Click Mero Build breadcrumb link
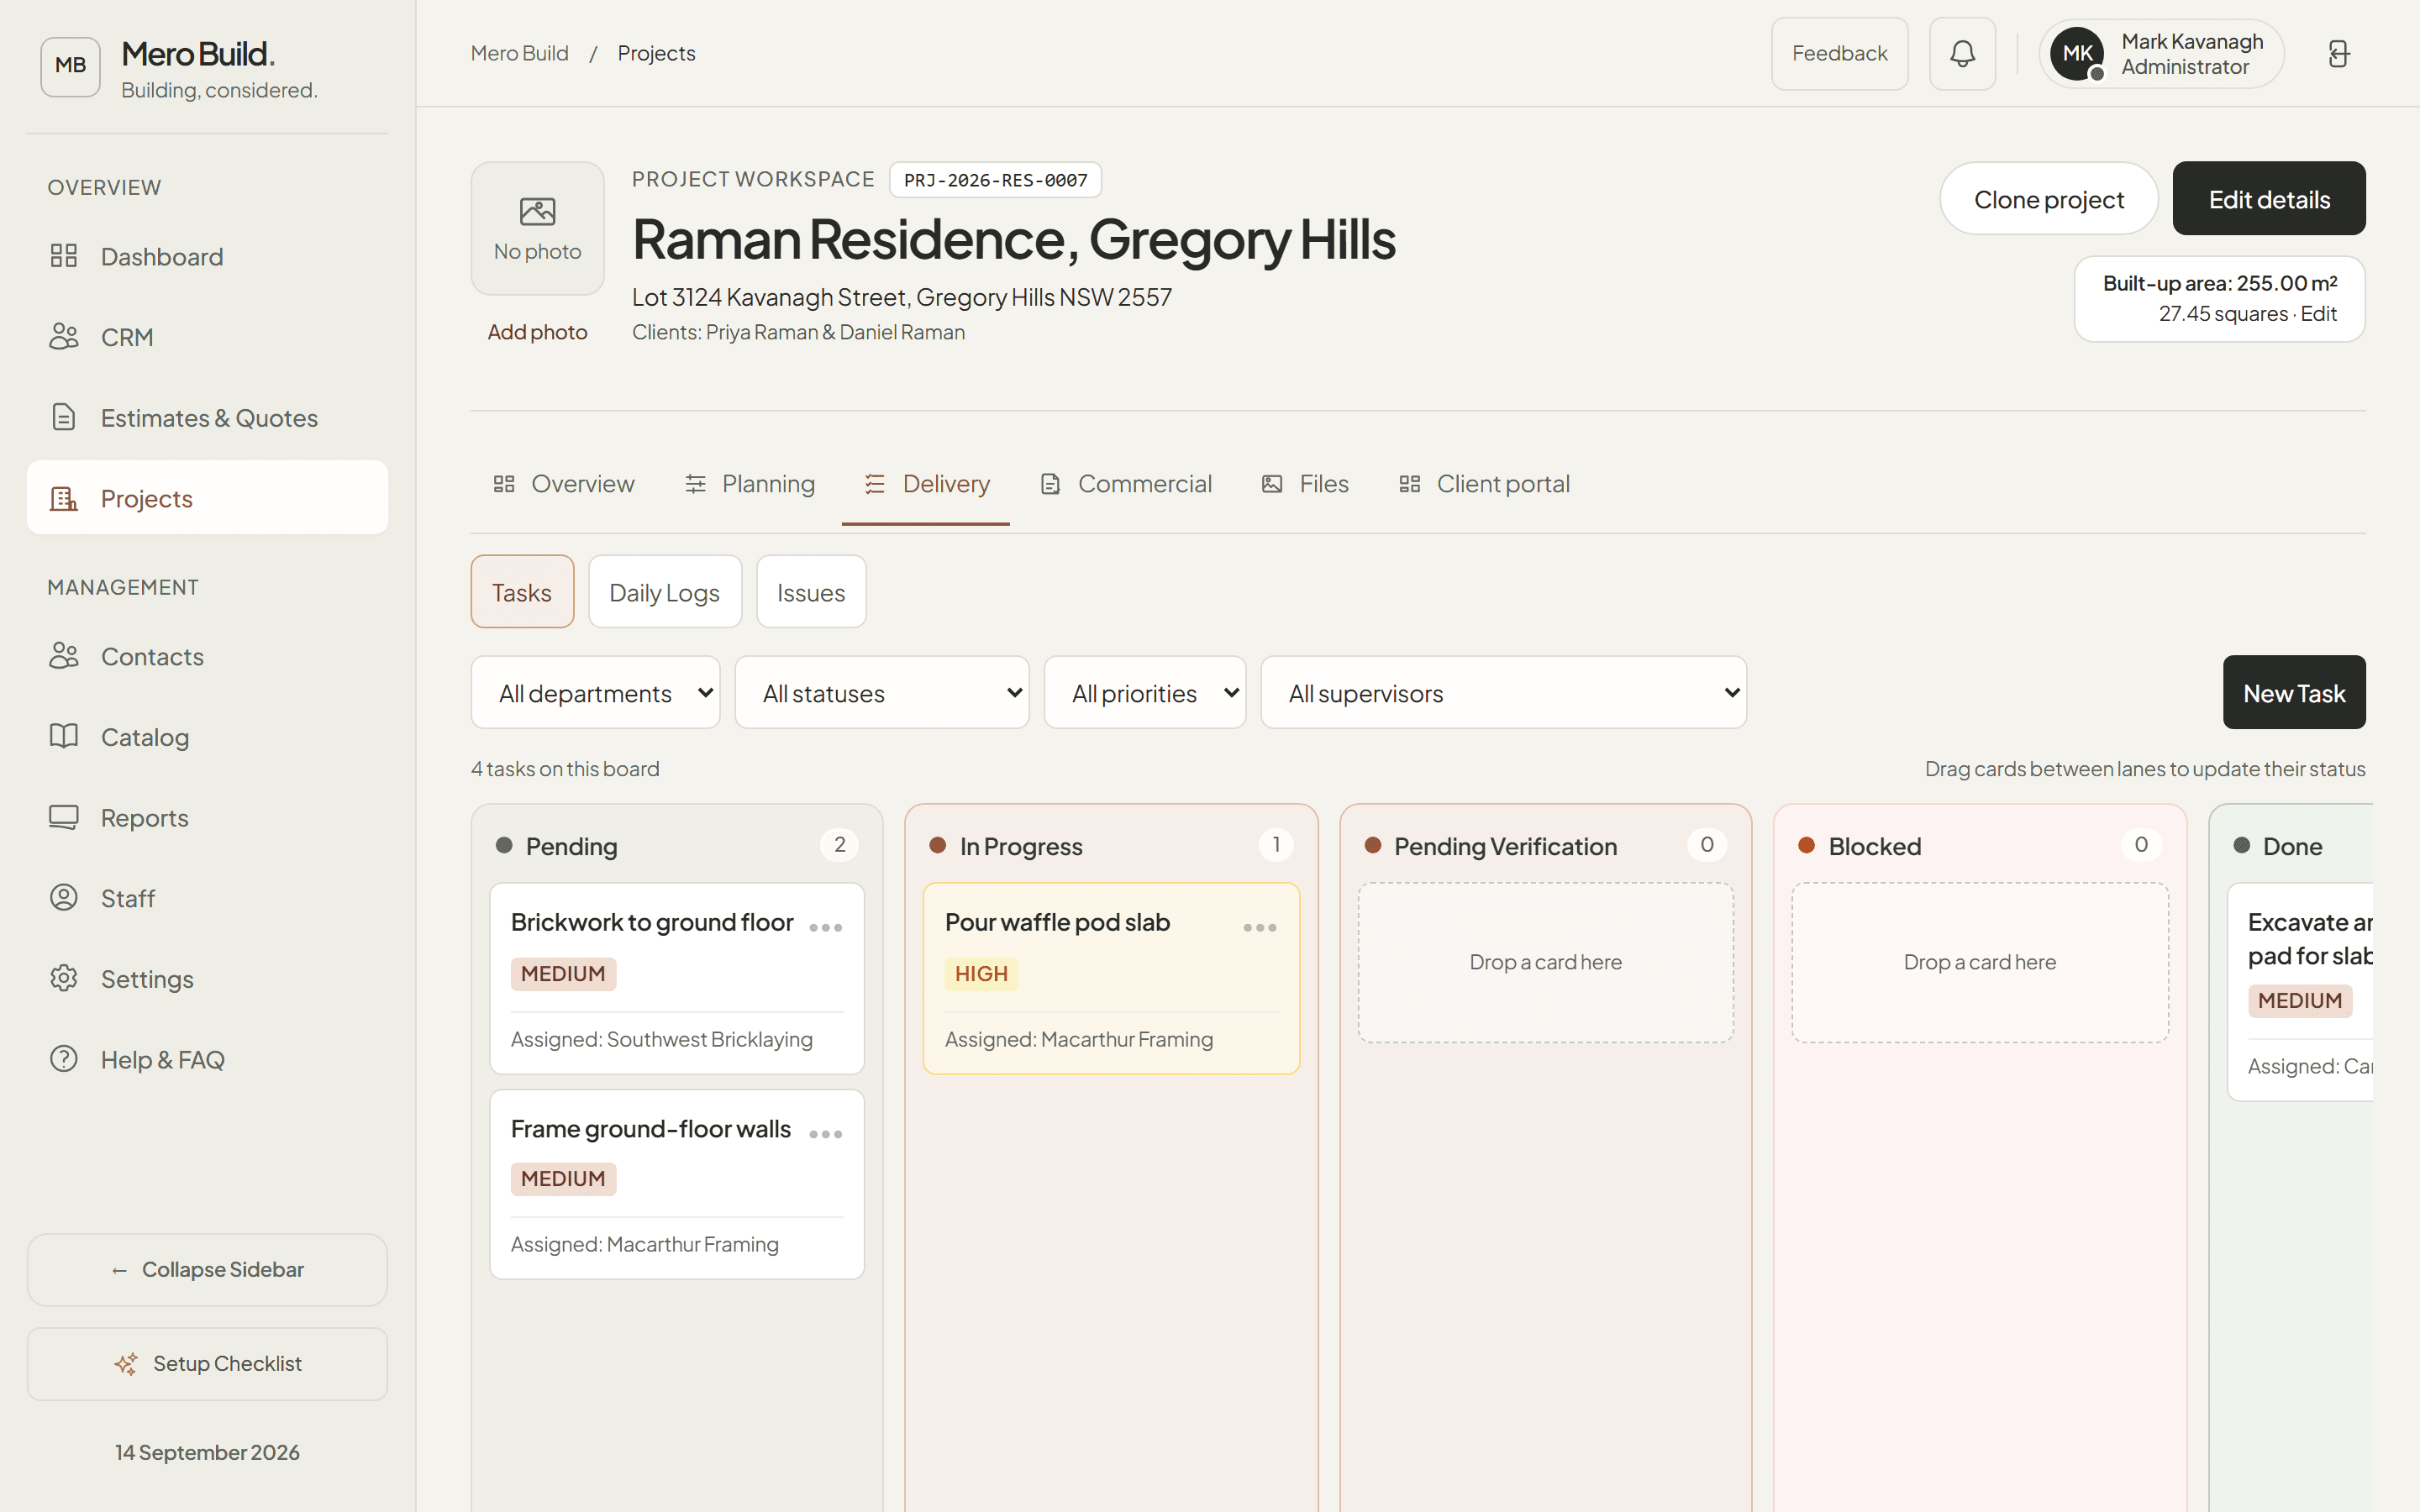Viewport: 2420px width, 1512px height. coord(519,53)
